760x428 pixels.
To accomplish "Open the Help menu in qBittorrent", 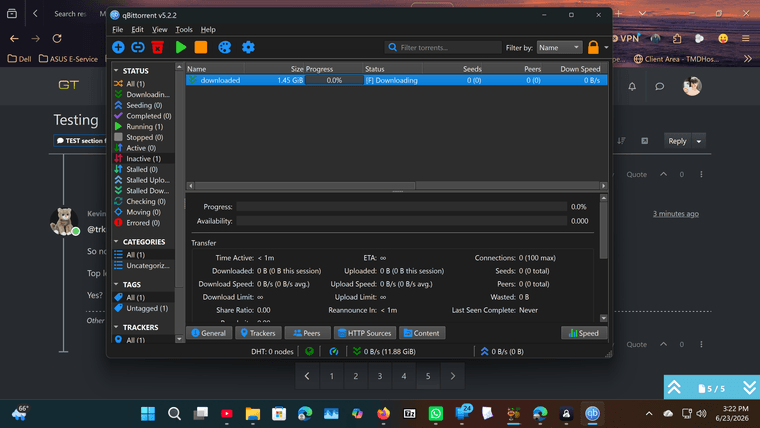I will [x=208, y=30].
